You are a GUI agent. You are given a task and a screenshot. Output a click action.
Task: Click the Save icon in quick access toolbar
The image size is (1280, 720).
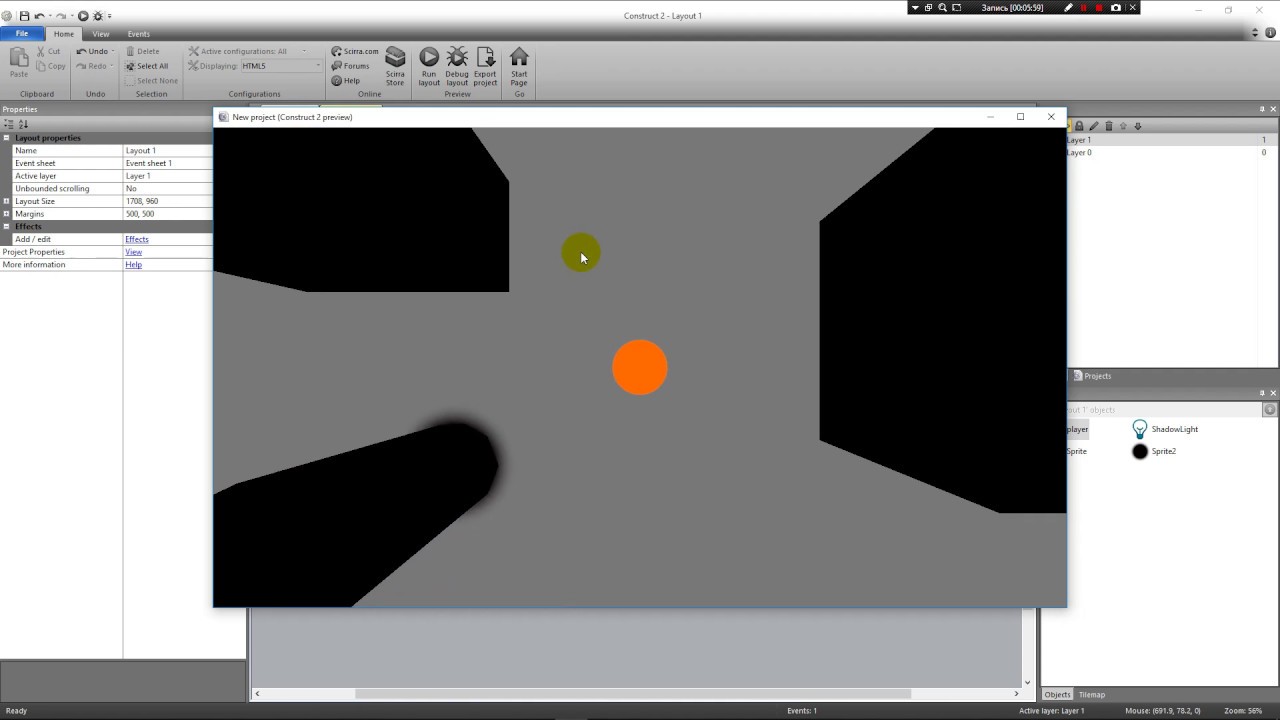coord(25,16)
